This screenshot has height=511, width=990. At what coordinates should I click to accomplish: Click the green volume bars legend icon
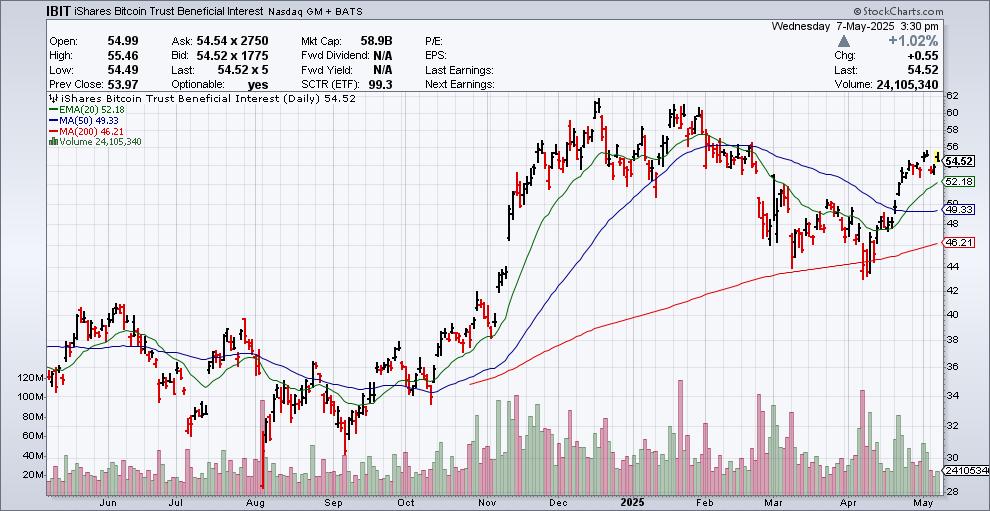pos(50,141)
